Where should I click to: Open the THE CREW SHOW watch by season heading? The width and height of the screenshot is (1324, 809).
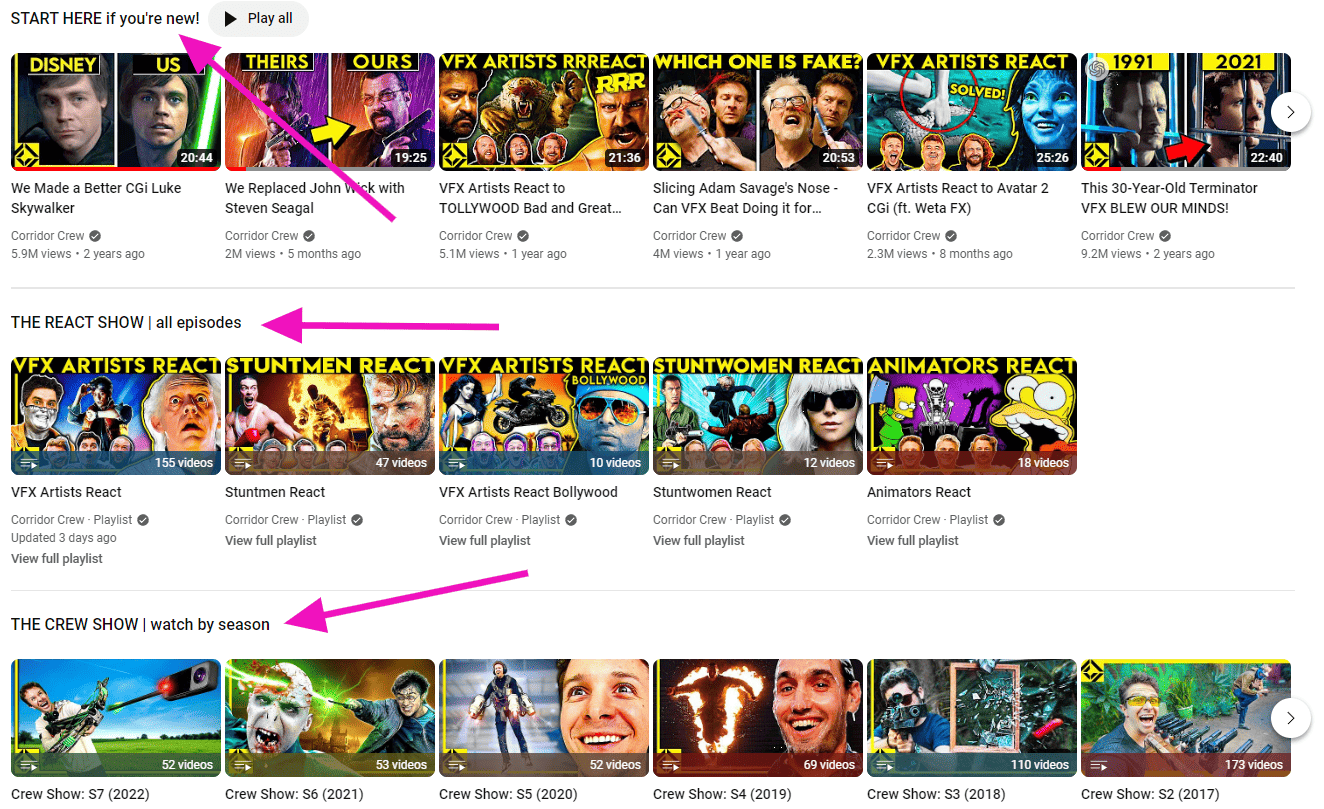pos(140,625)
